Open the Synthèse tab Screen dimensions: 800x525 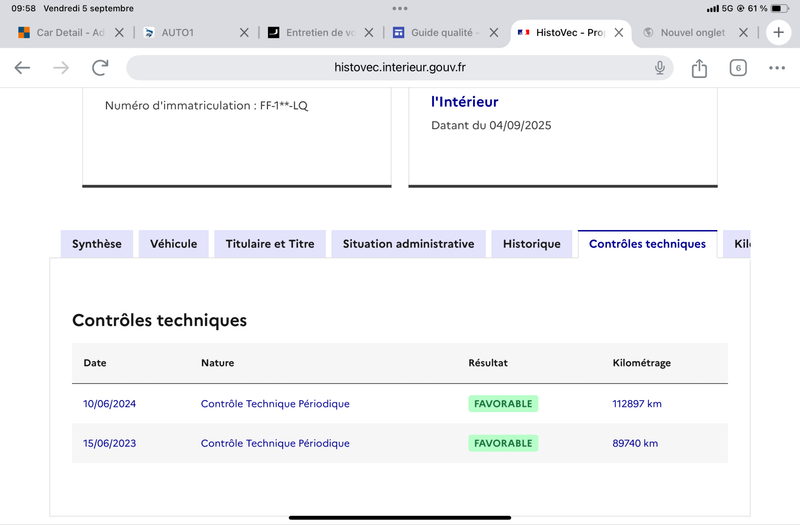(x=97, y=244)
